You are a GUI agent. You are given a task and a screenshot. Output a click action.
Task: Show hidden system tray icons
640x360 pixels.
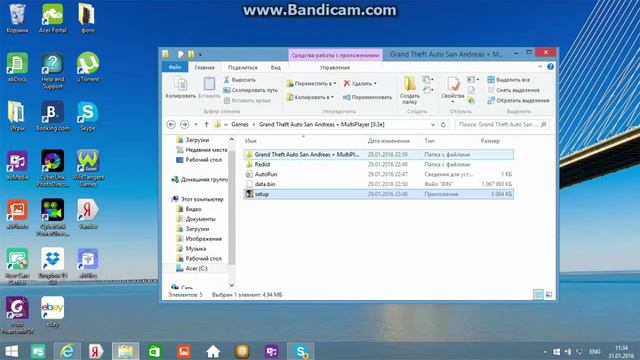click(x=545, y=351)
